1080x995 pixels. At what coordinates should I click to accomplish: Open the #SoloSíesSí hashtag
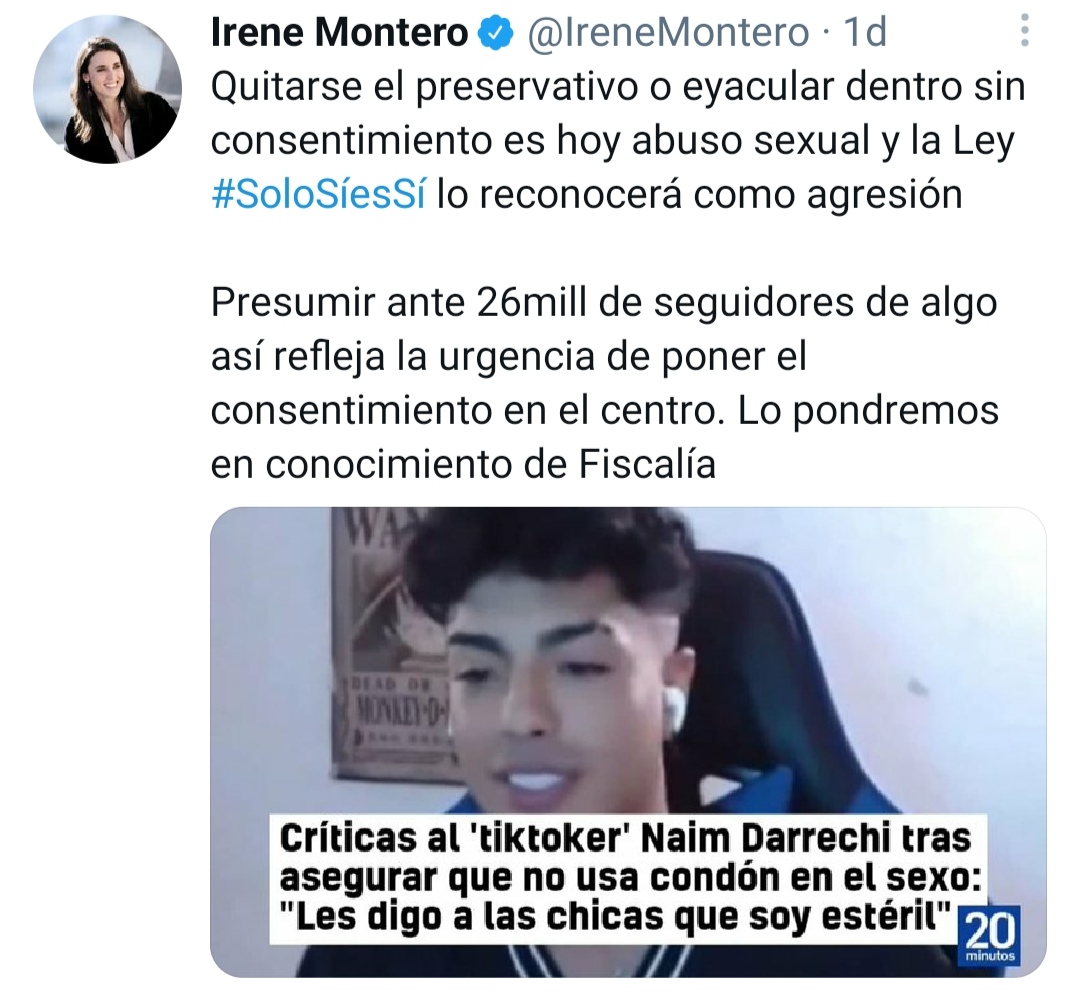tap(319, 195)
